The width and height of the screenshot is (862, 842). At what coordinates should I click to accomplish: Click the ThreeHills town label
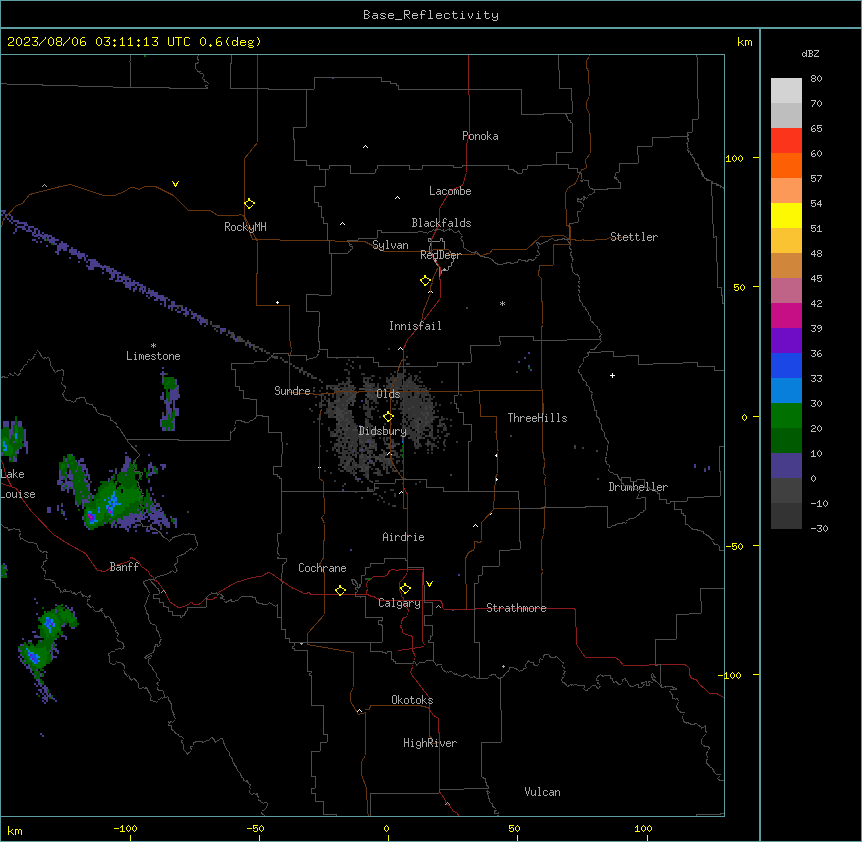pos(537,418)
